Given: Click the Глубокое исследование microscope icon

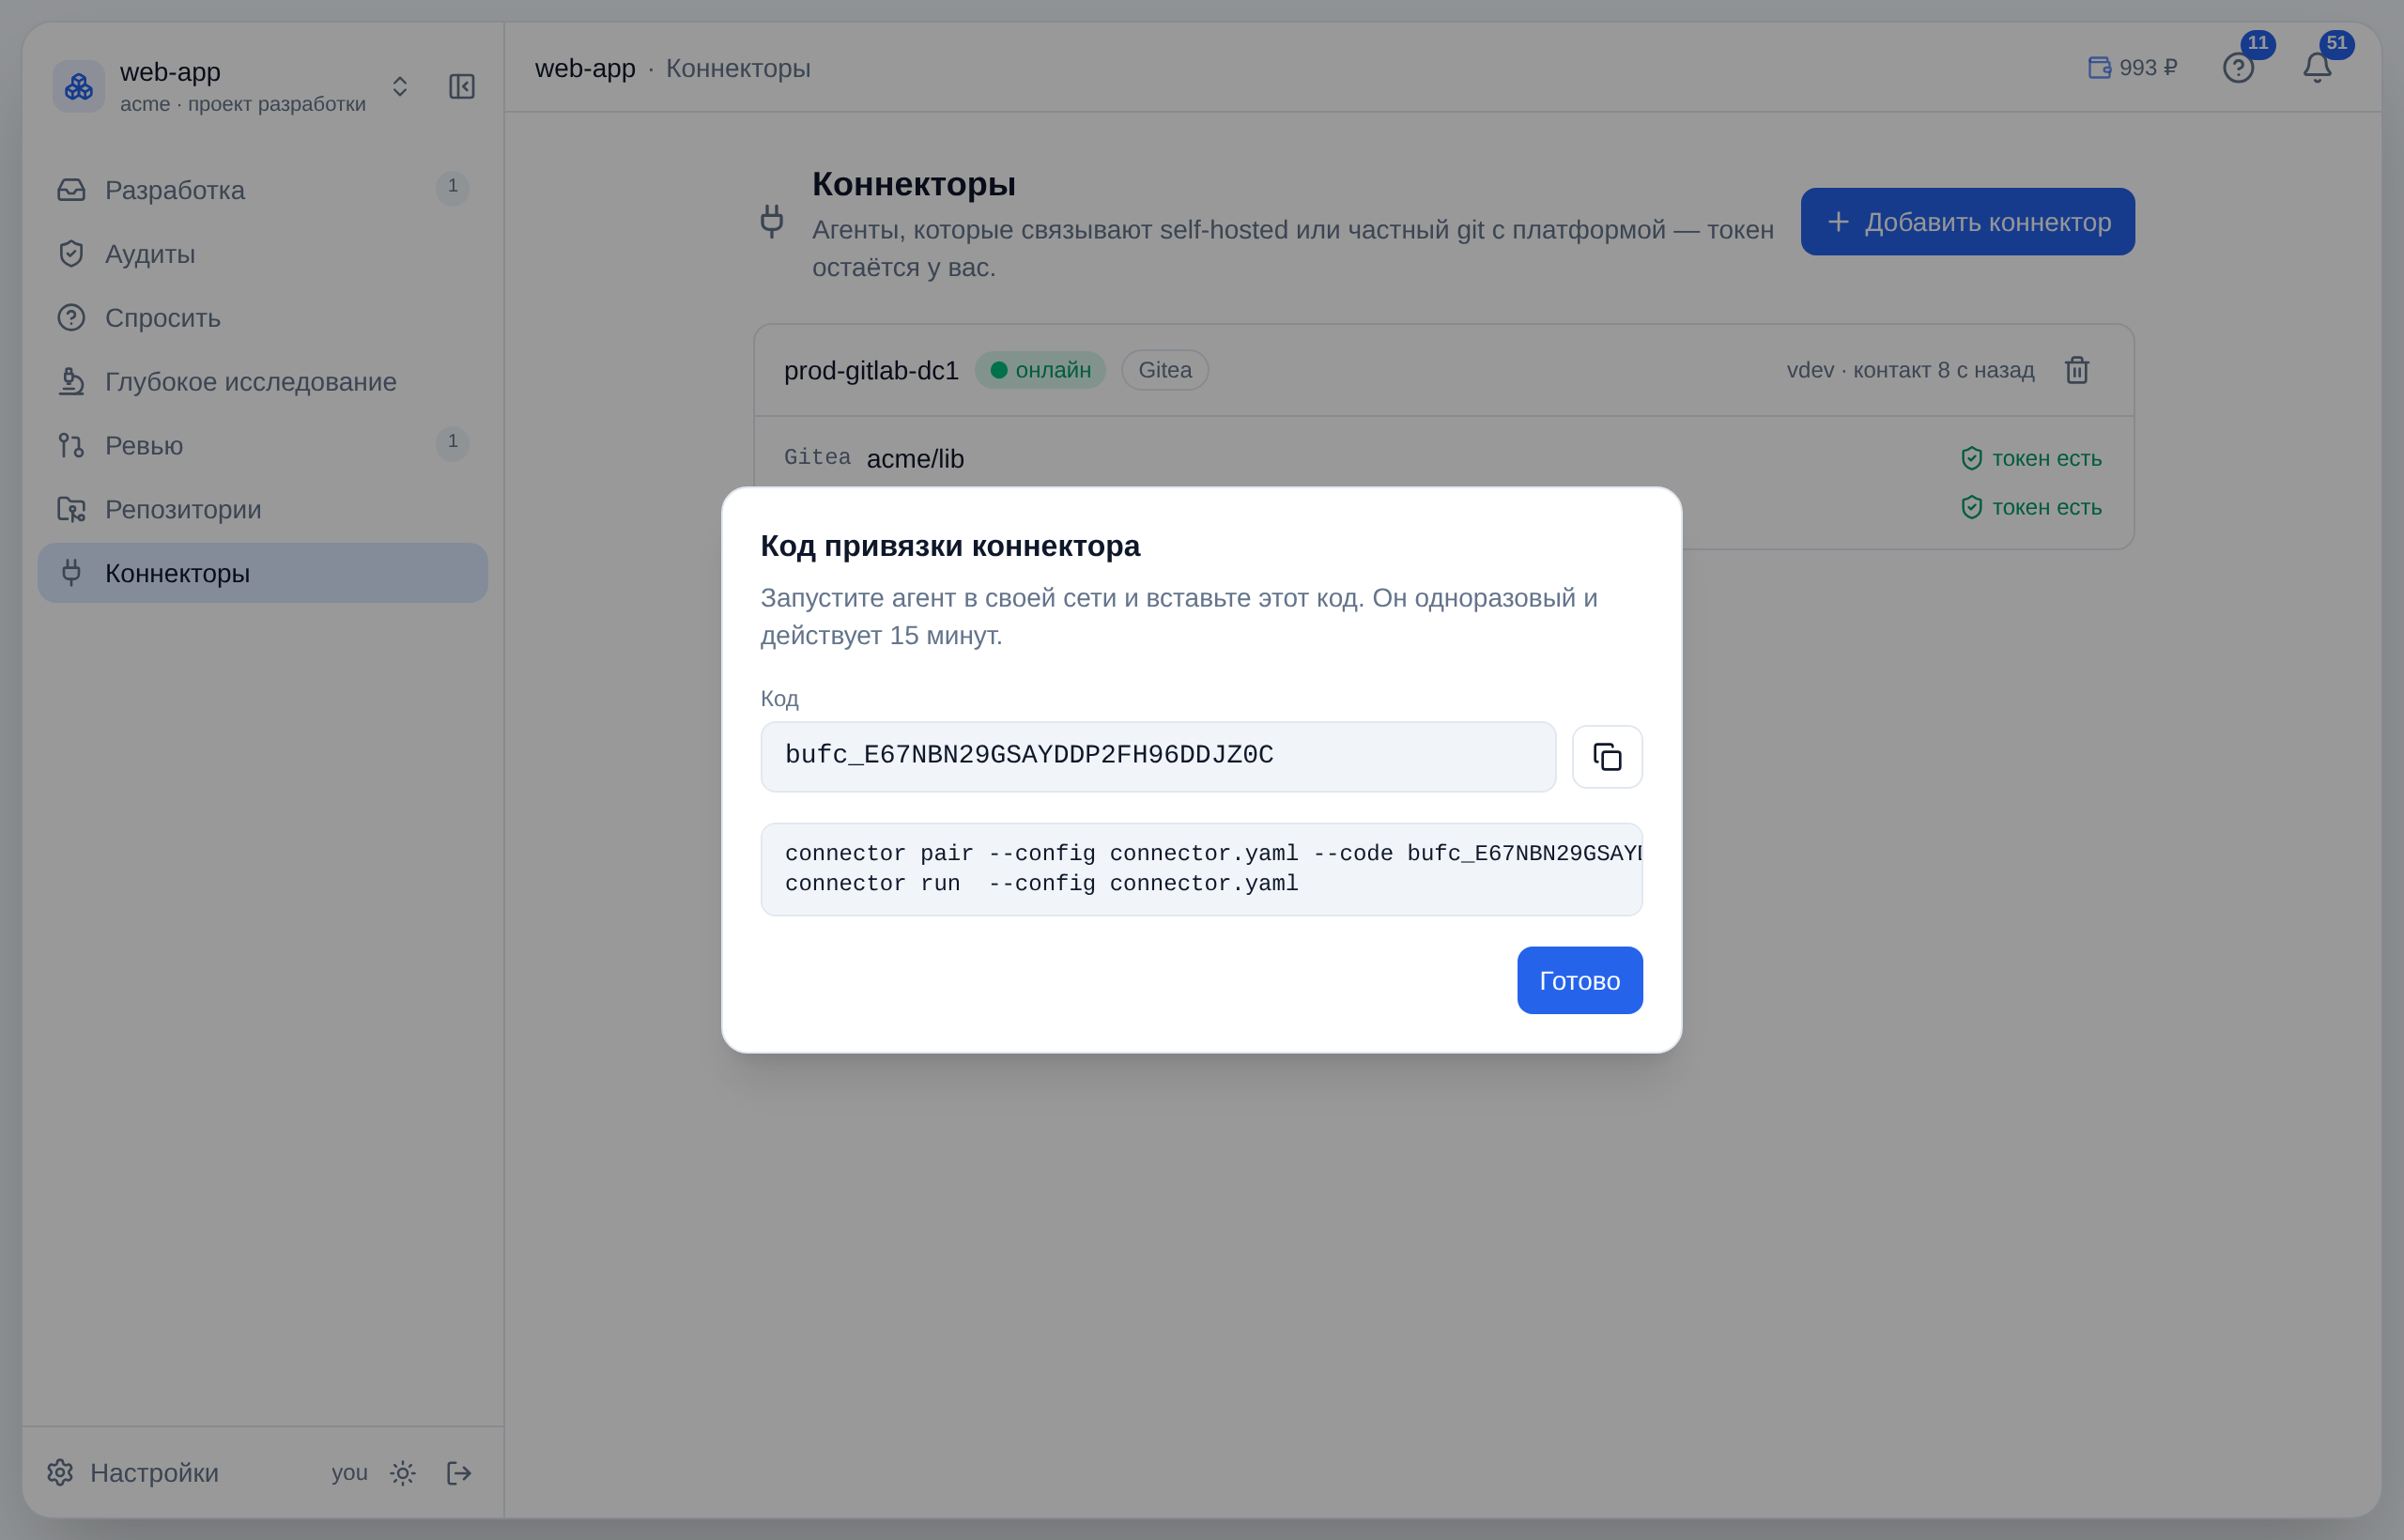Looking at the screenshot, I should pyautogui.click(x=71, y=382).
